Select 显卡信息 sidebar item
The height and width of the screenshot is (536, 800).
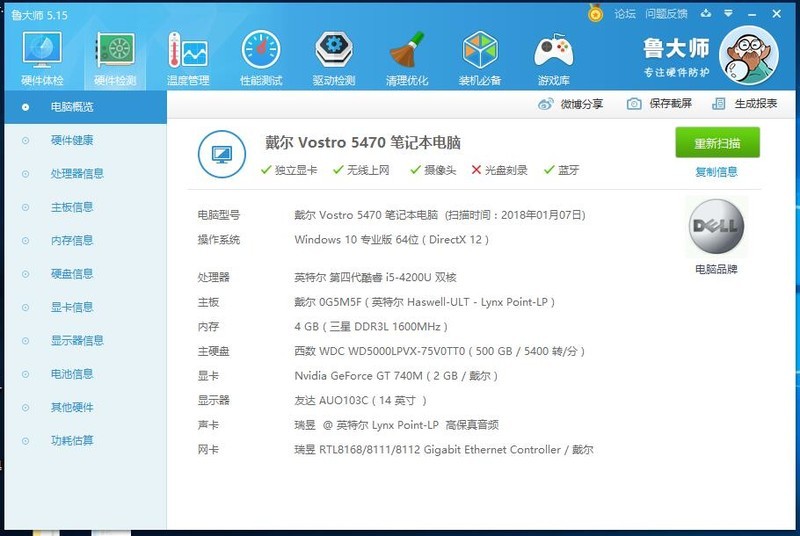pos(85,307)
